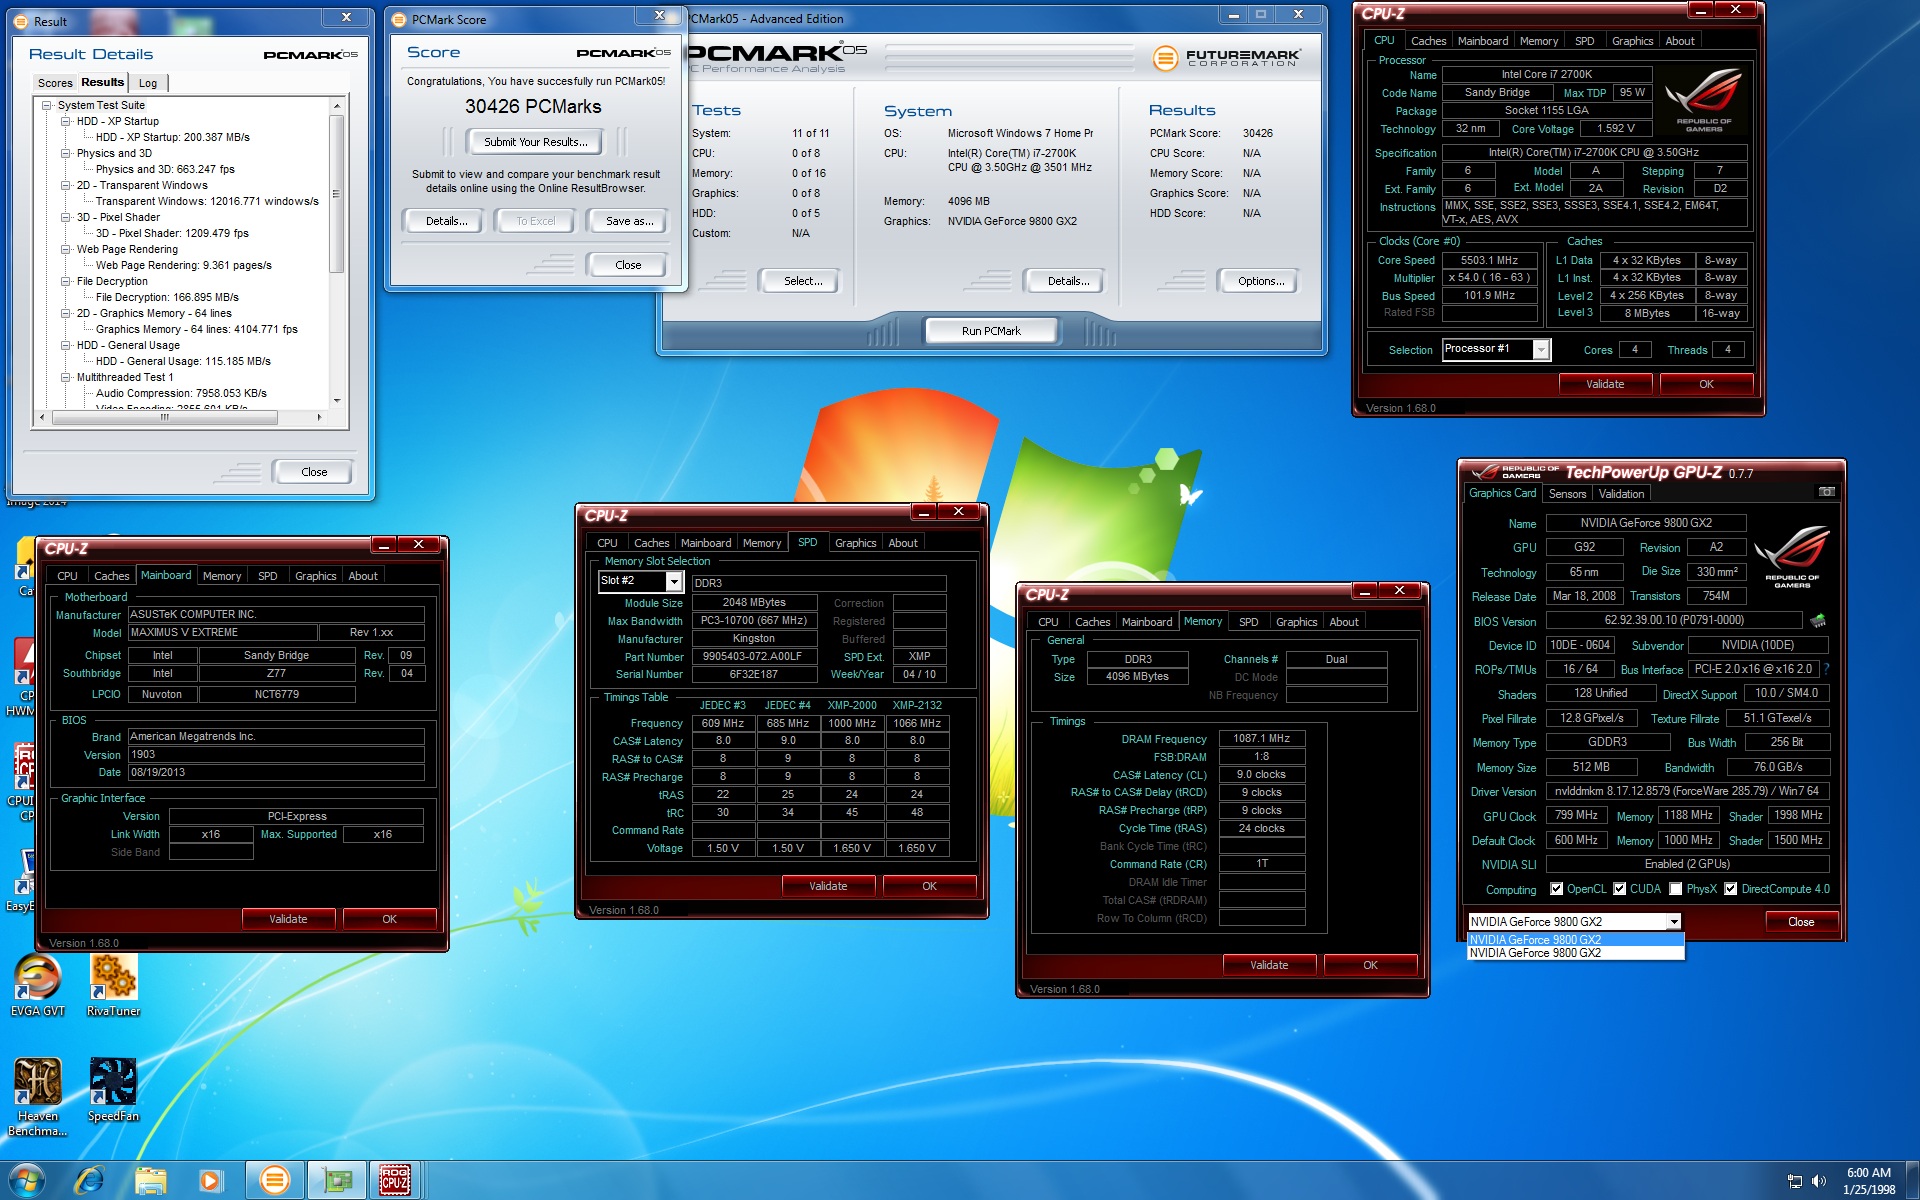Screen dimensions: 1920x1200
Task: Collapse the HDD - XP Startup node
Action: pyautogui.click(x=66, y=121)
